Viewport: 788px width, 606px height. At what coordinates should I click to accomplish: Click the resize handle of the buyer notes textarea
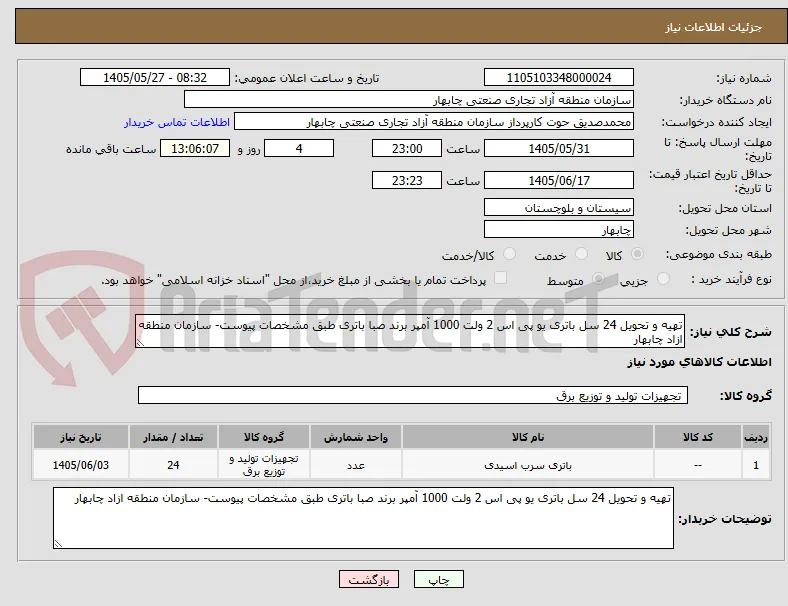pyautogui.click(x=58, y=543)
